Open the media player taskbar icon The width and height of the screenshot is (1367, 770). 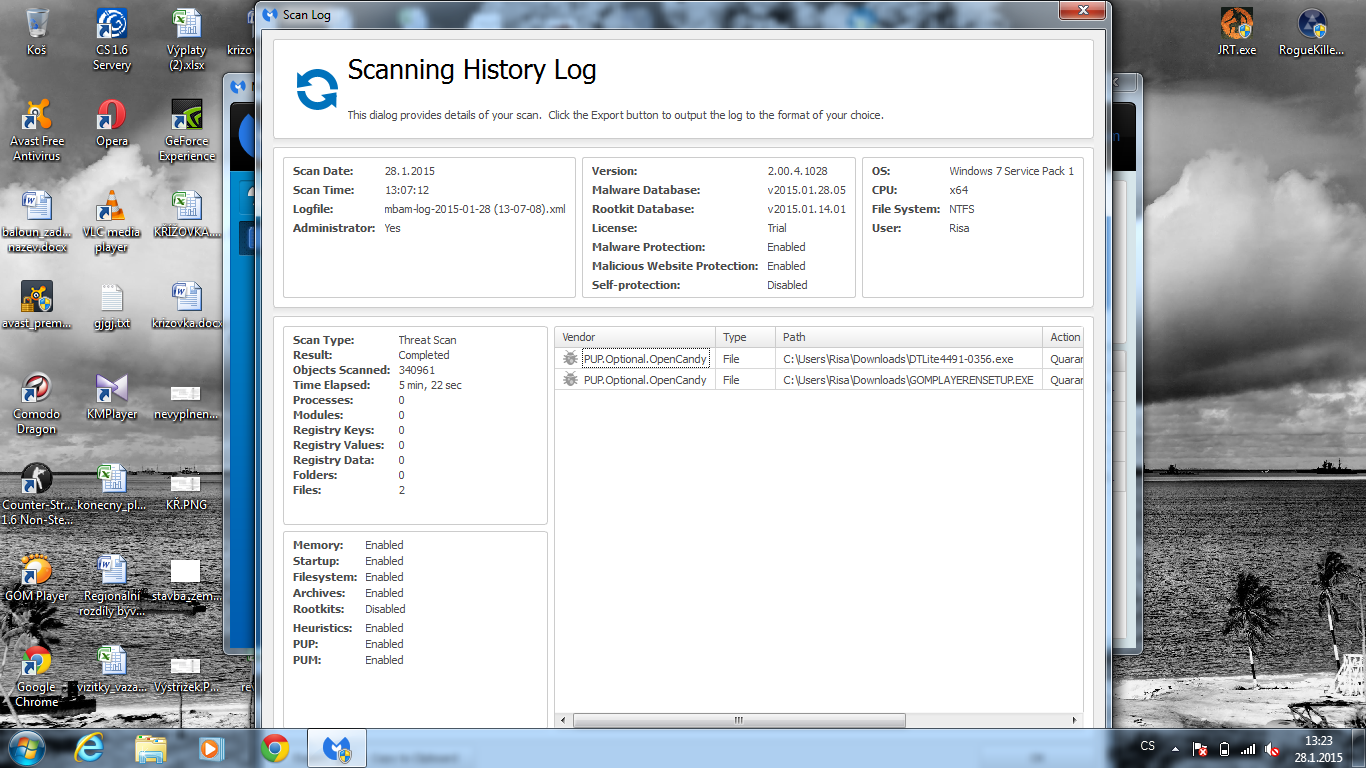pyautogui.click(x=211, y=748)
